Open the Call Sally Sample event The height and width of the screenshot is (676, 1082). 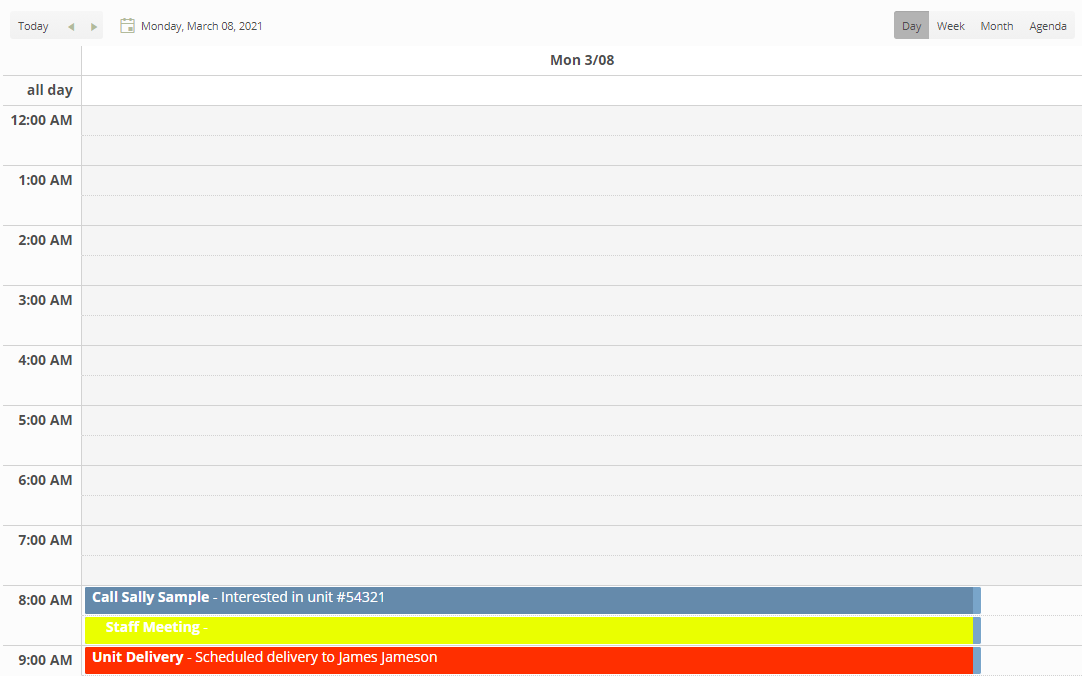tap(532, 600)
